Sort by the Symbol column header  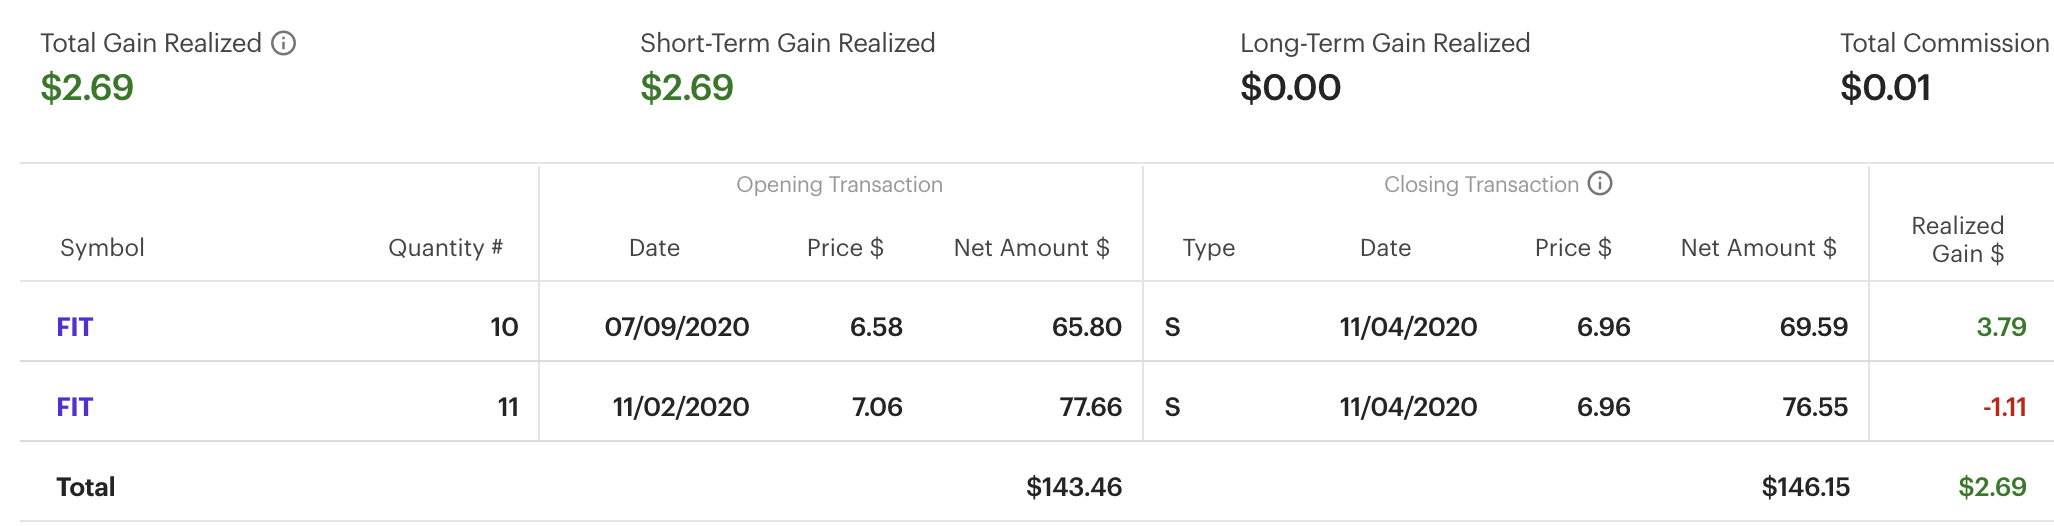[102, 248]
